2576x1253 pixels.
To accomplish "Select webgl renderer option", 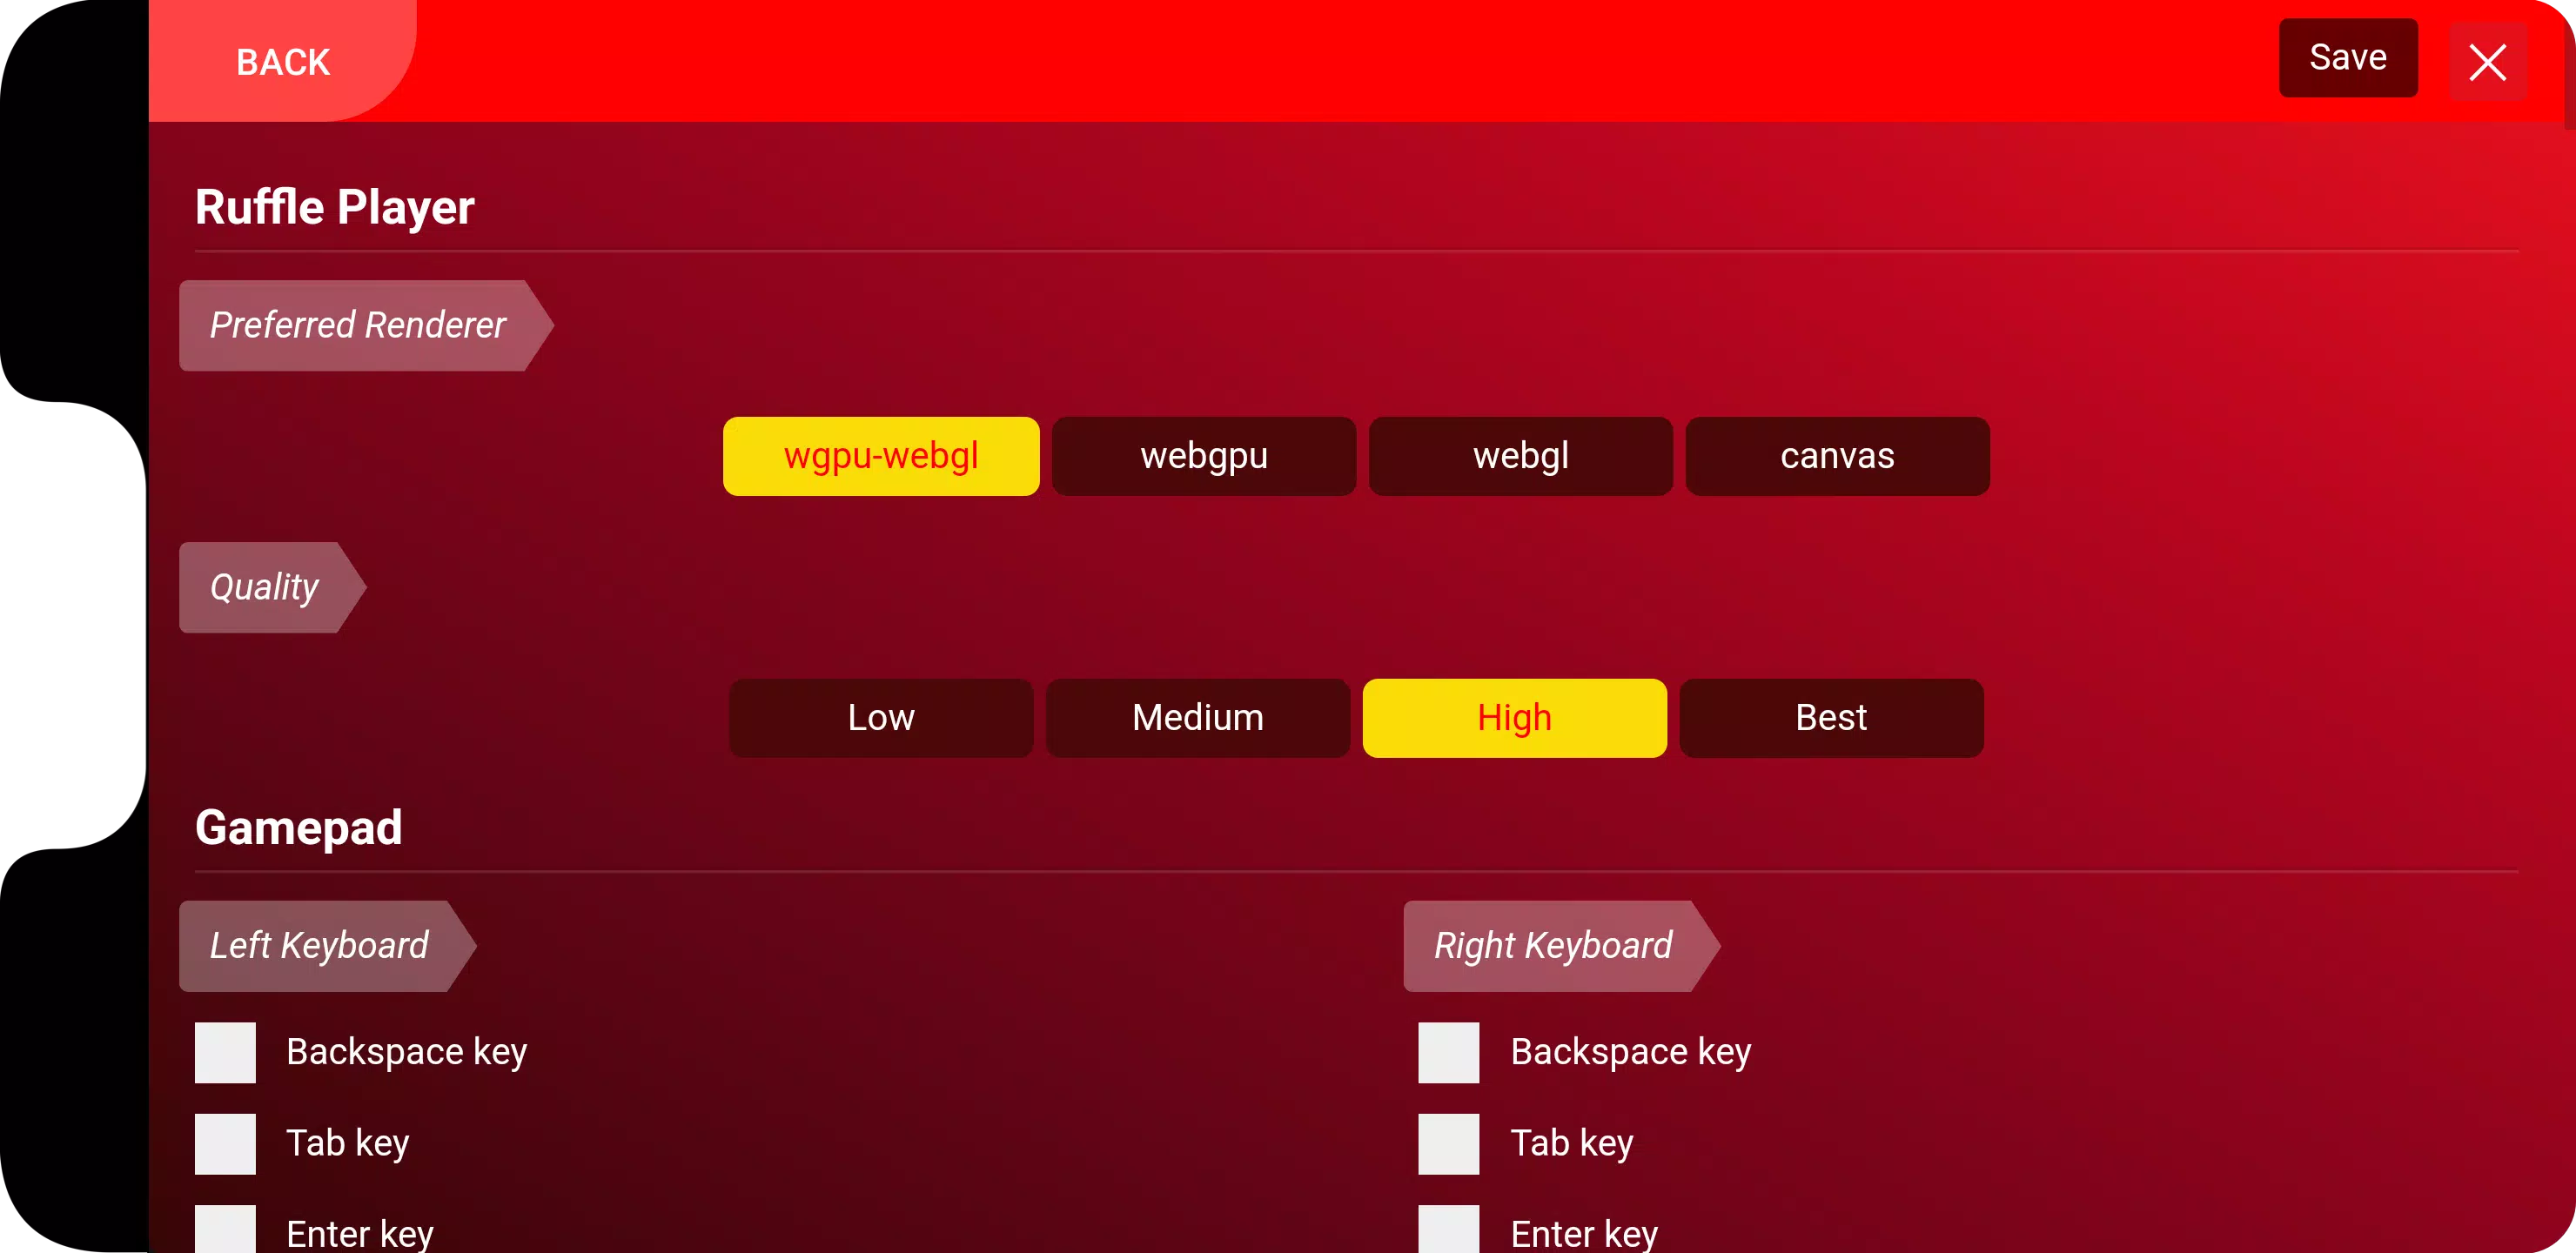I will [1521, 455].
